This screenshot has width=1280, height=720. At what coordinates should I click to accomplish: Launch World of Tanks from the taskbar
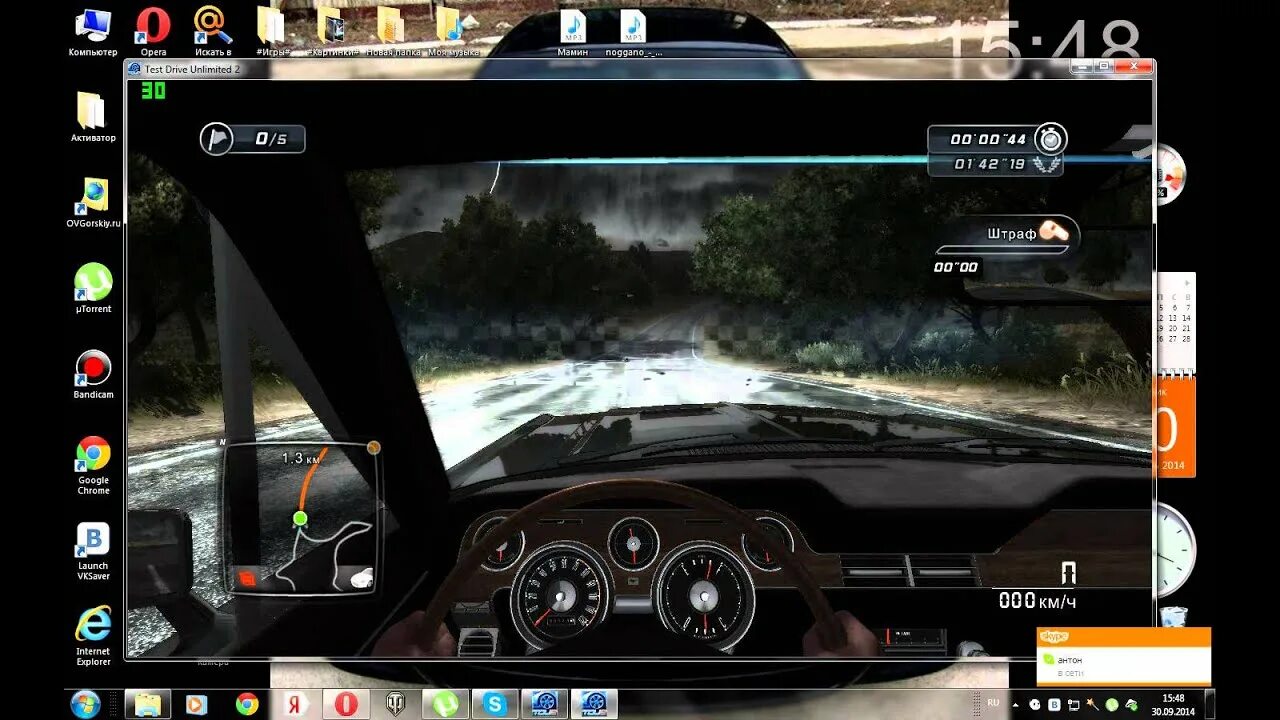[396, 704]
